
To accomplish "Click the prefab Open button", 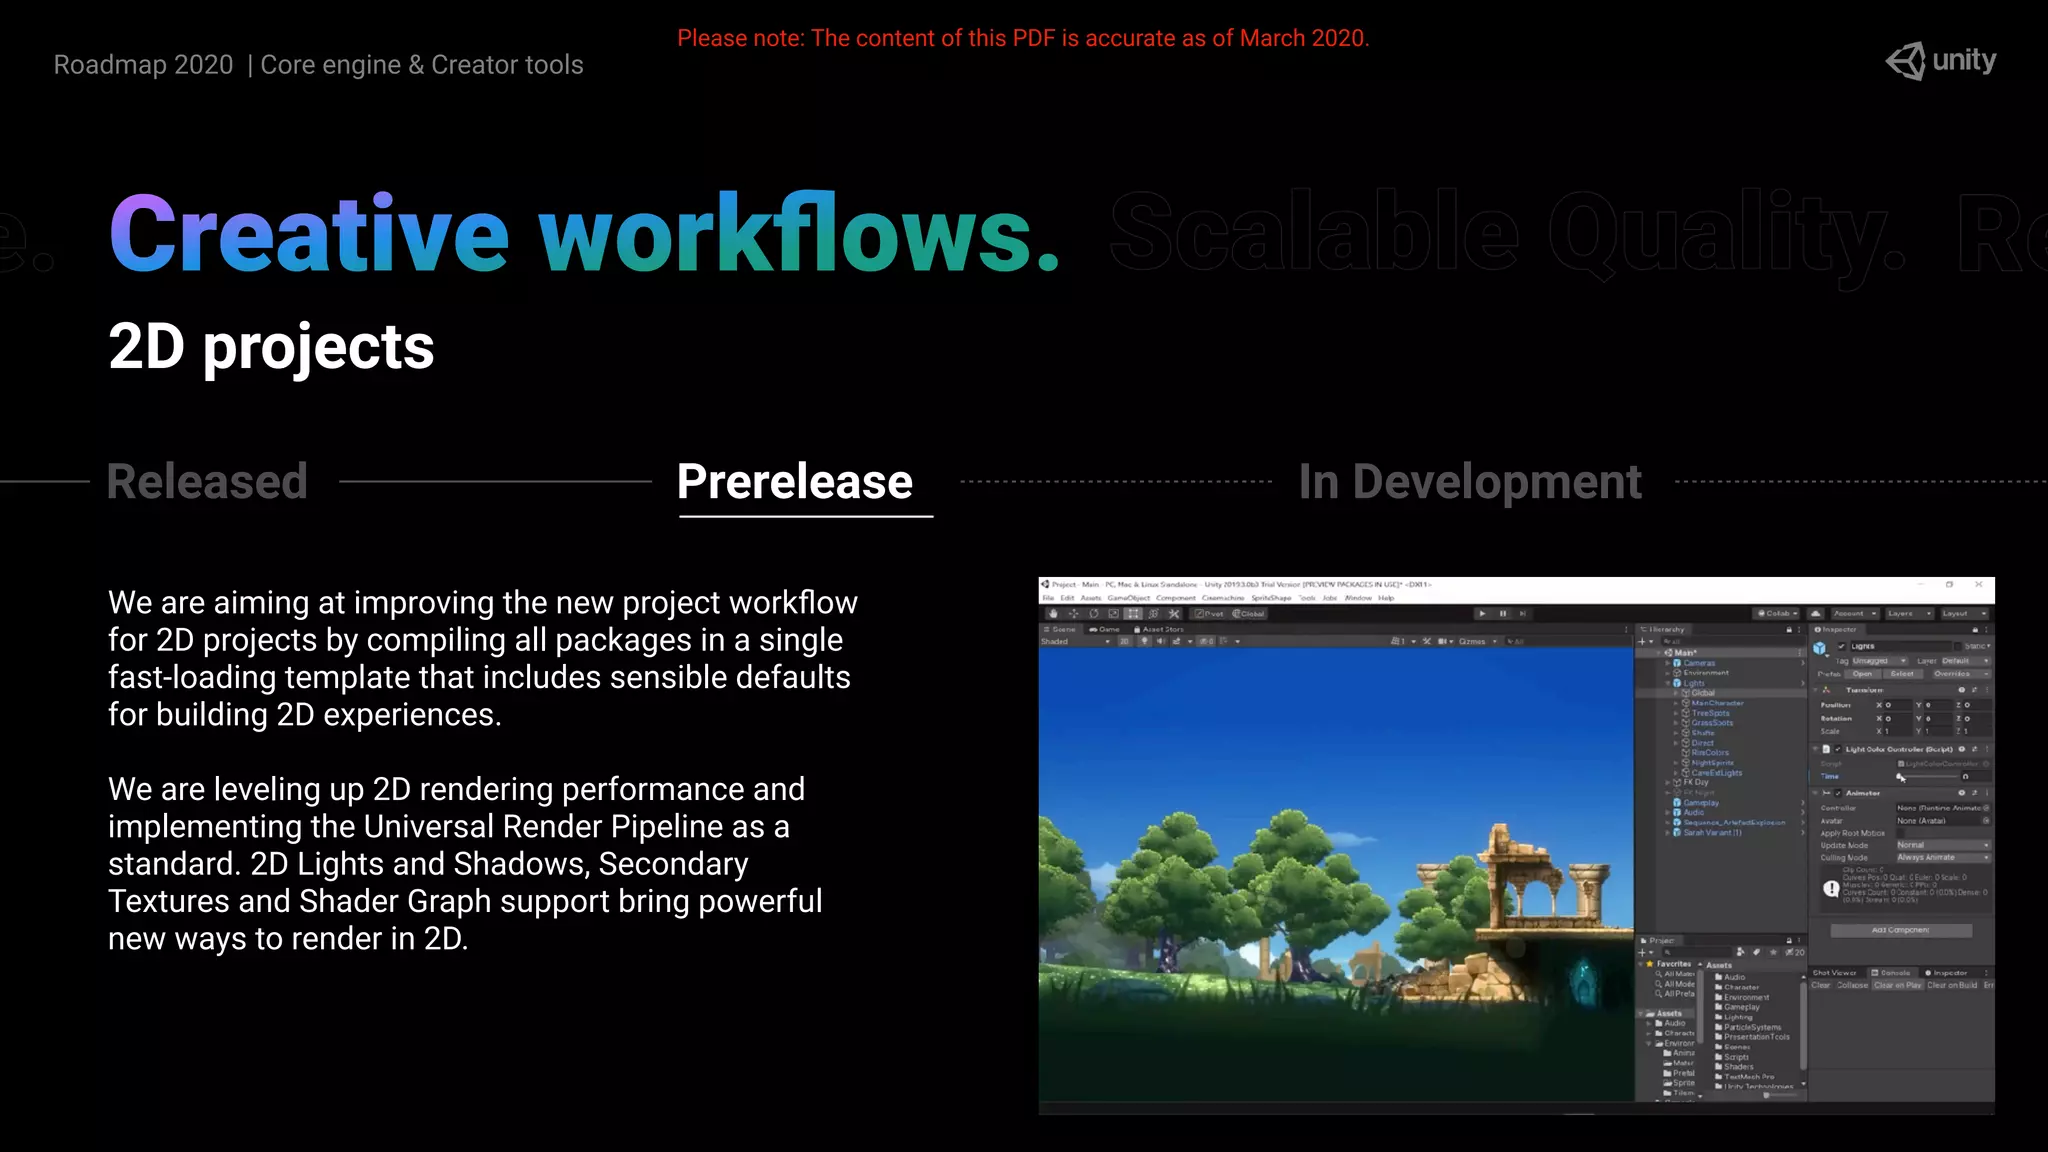I will tap(1862, 674).
